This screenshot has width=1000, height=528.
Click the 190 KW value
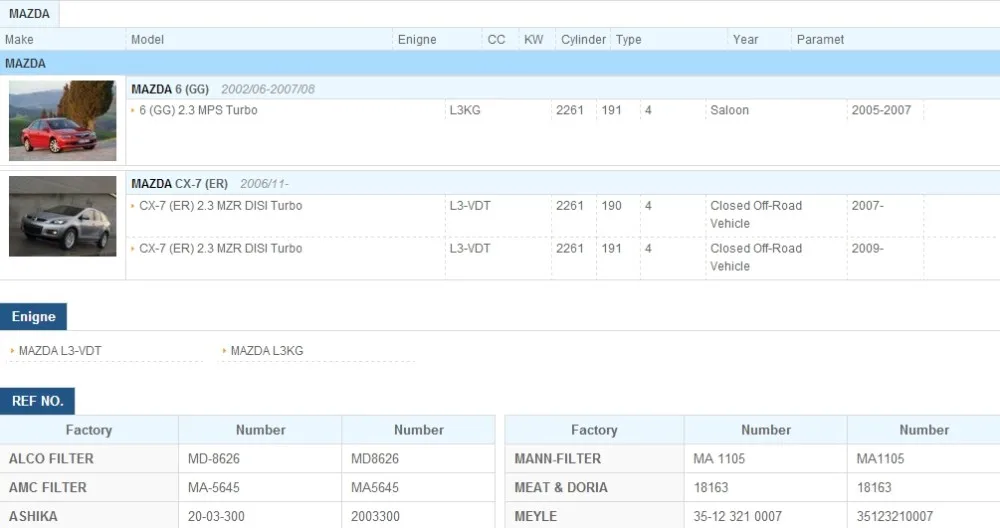612,206
